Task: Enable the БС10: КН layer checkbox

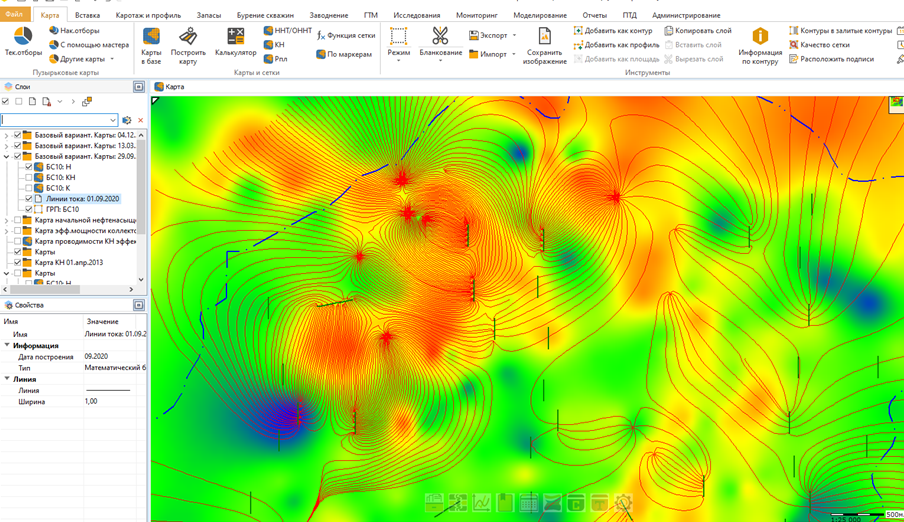Action: (x=29, y=177)
